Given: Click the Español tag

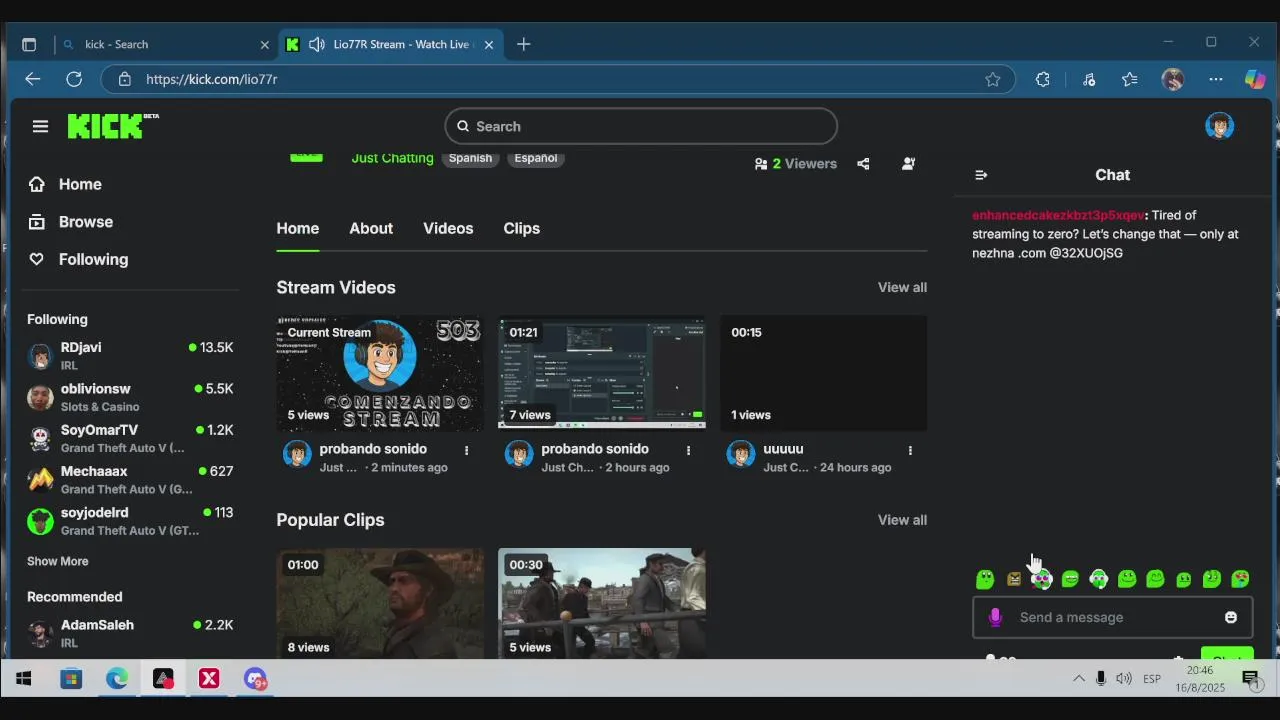Looking at the screenshot, I should pyautogui.click(x=536, y=158).
